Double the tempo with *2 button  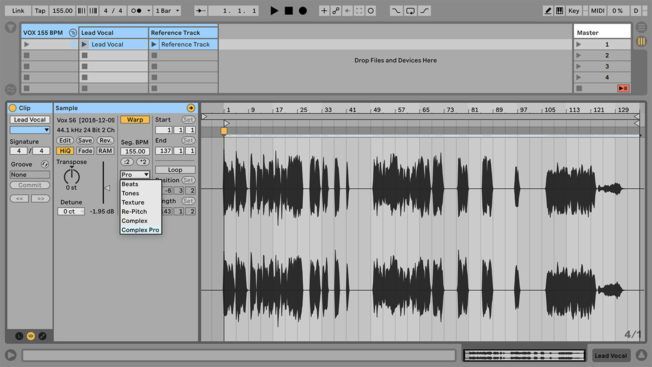tap(143, 162)
